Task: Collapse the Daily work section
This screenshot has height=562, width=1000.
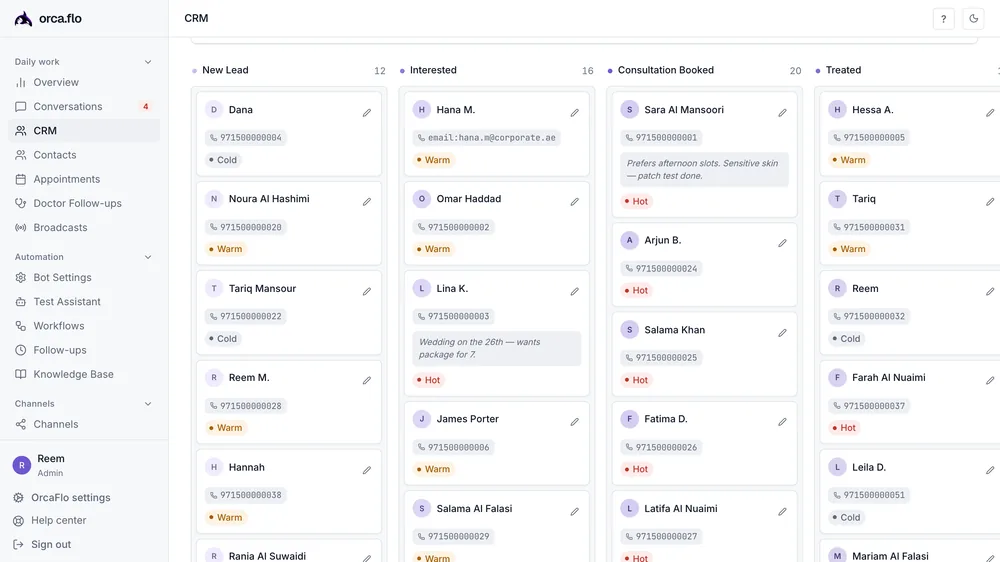Action: (148, 62)
